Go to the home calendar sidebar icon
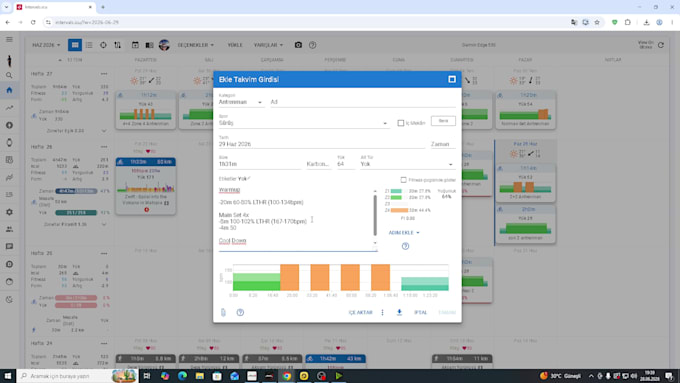Viewport: 680px width, 383px height. pos(9,90)
